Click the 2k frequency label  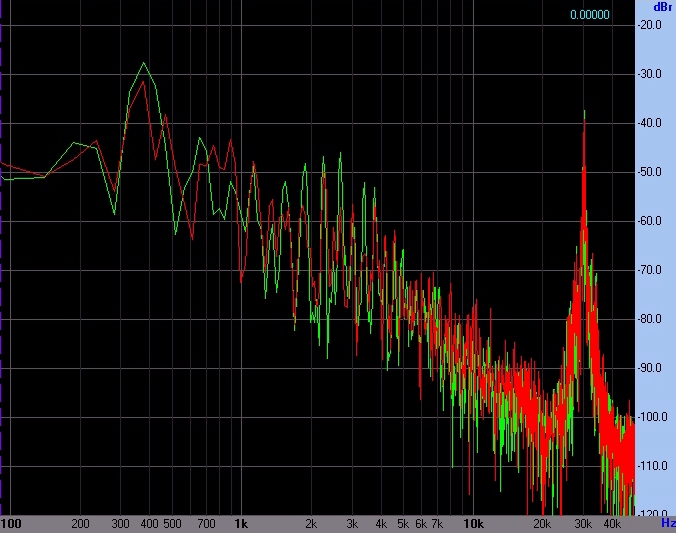pyautogui.click(x=311, y=524)
